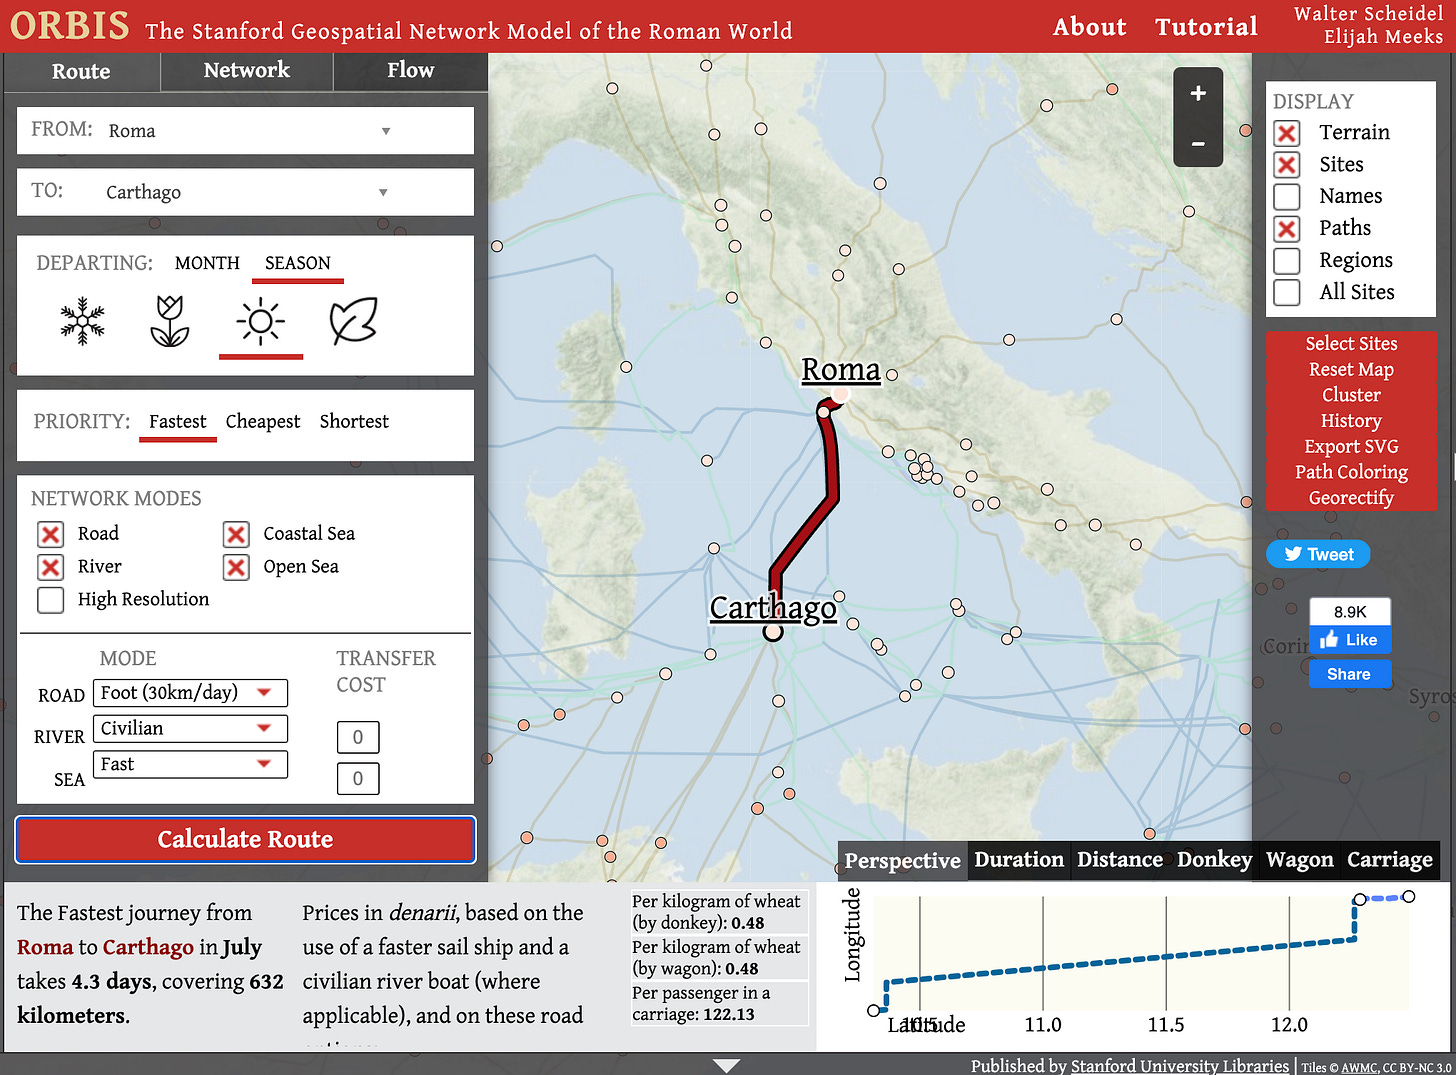Click the Roma site marker on map
Image resolution: width=1456 pixels, height=1075 pixels.
point(842,396)
